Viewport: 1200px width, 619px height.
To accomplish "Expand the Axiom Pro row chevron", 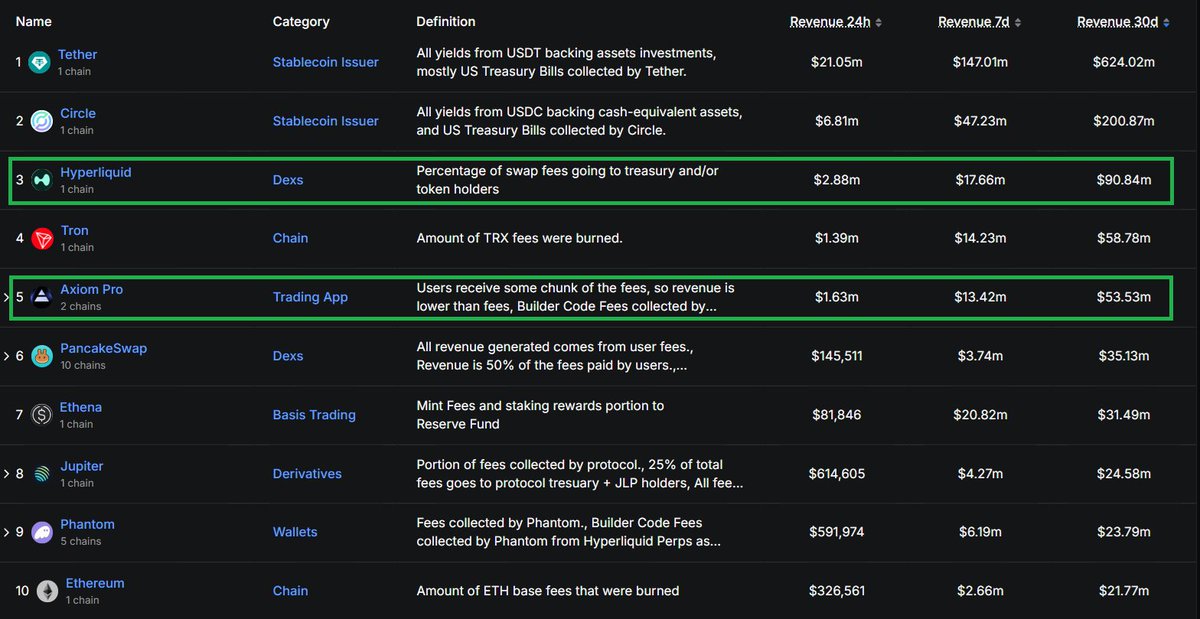I will click(x=6, y=297).
